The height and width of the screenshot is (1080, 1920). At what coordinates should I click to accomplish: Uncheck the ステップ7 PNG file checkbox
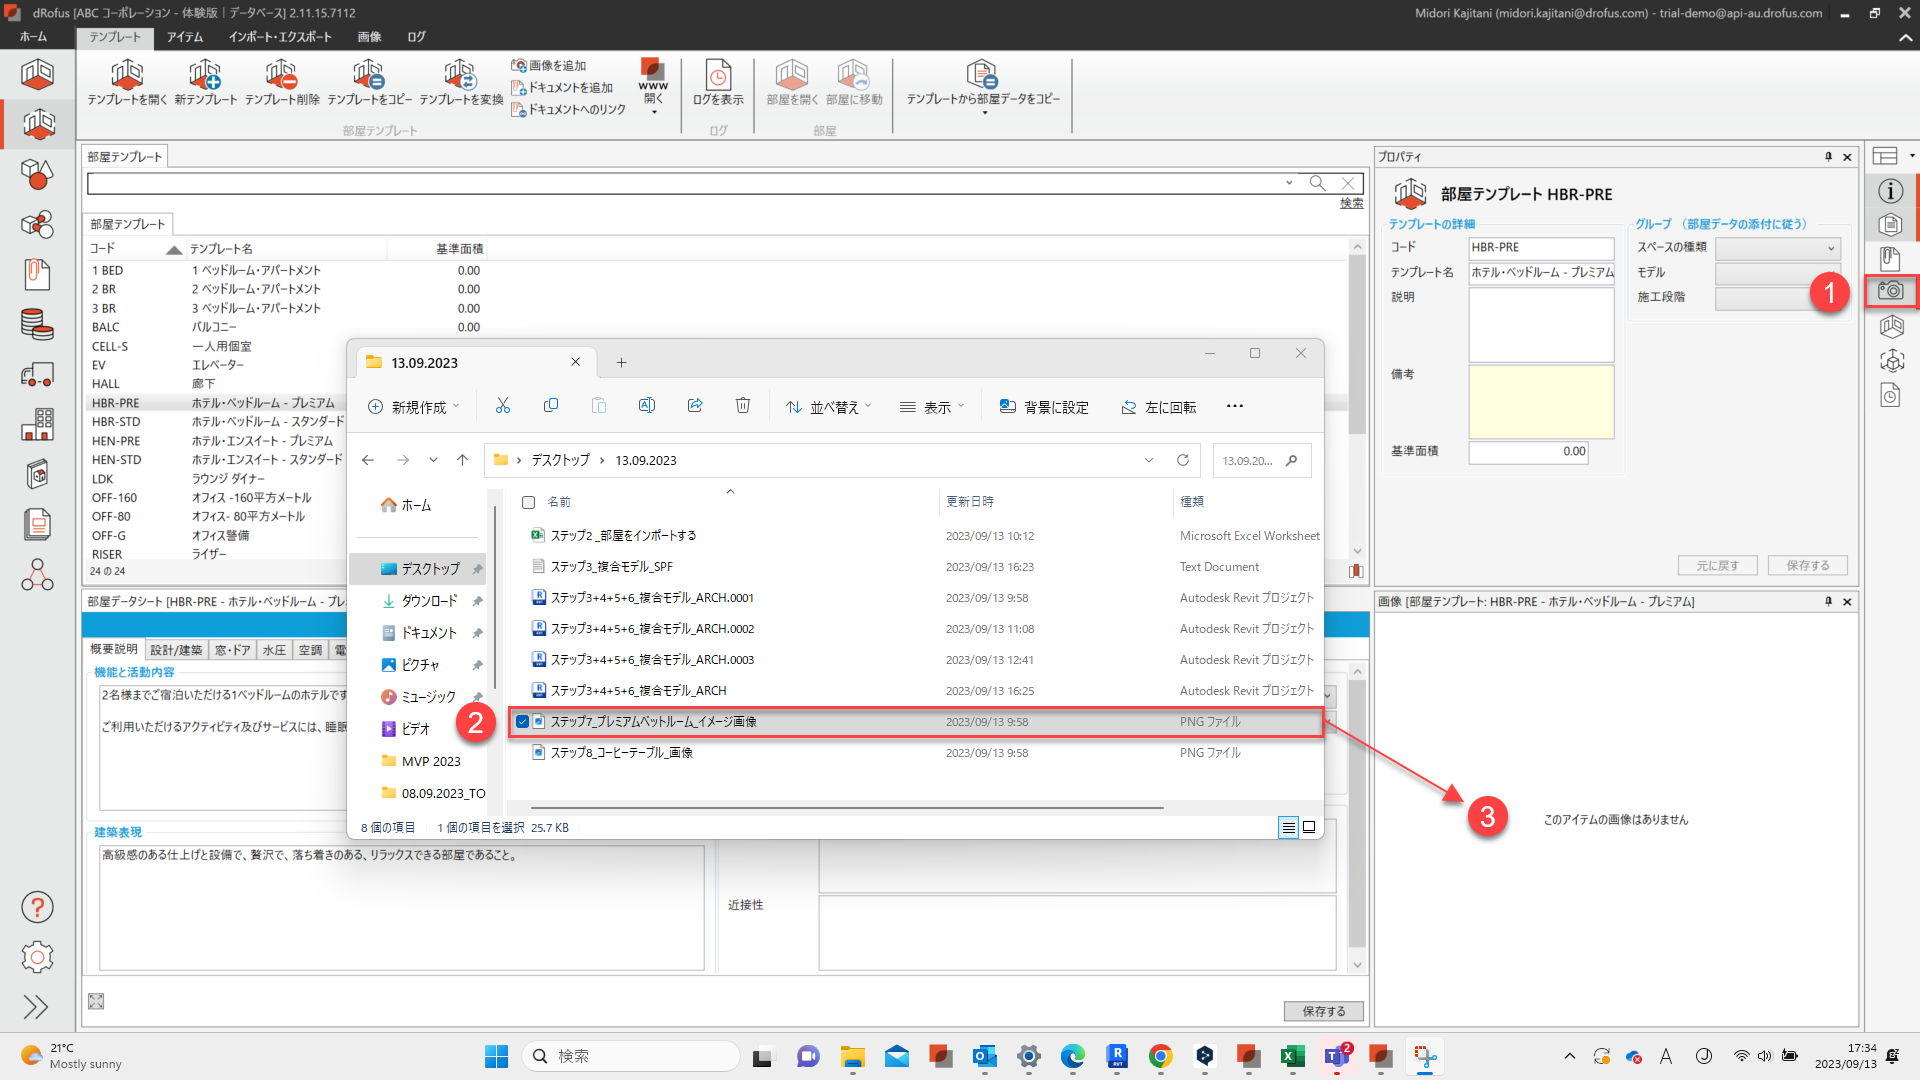522,722
